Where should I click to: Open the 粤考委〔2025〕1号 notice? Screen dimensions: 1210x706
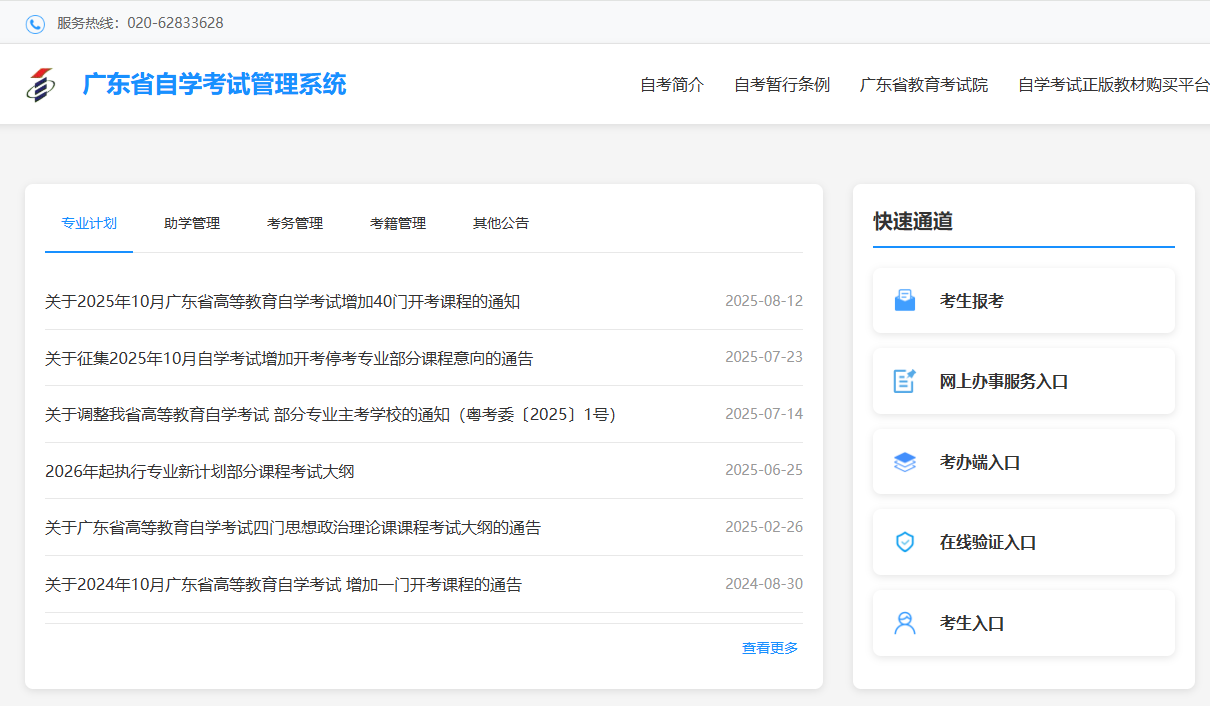click(x=330, y=414)
